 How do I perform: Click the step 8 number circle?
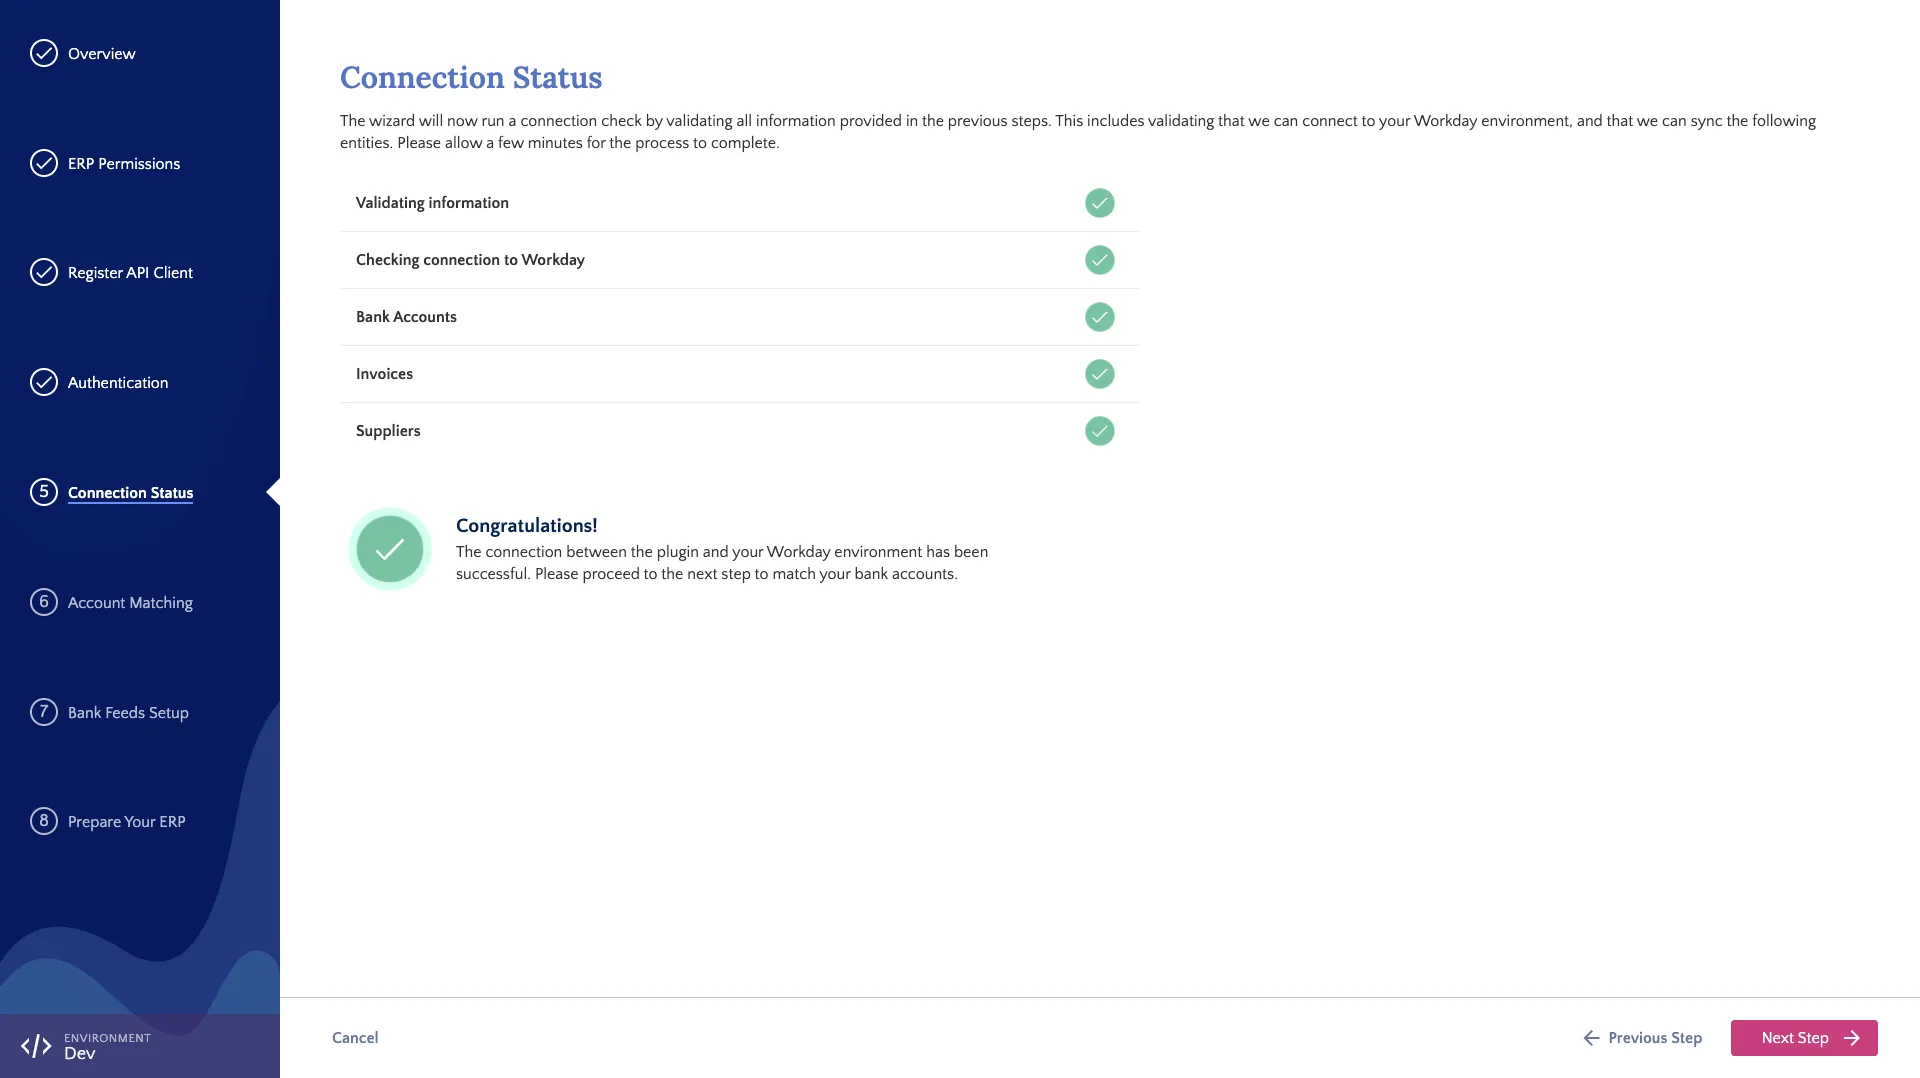point(44,821)
